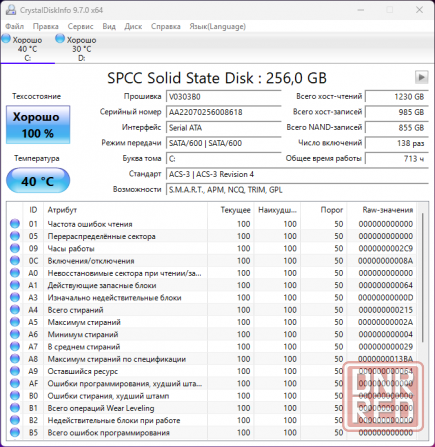The width and height of the screenshot is (435, 447).
Task: Select the row Всего стираний
Action: [212, 310]
